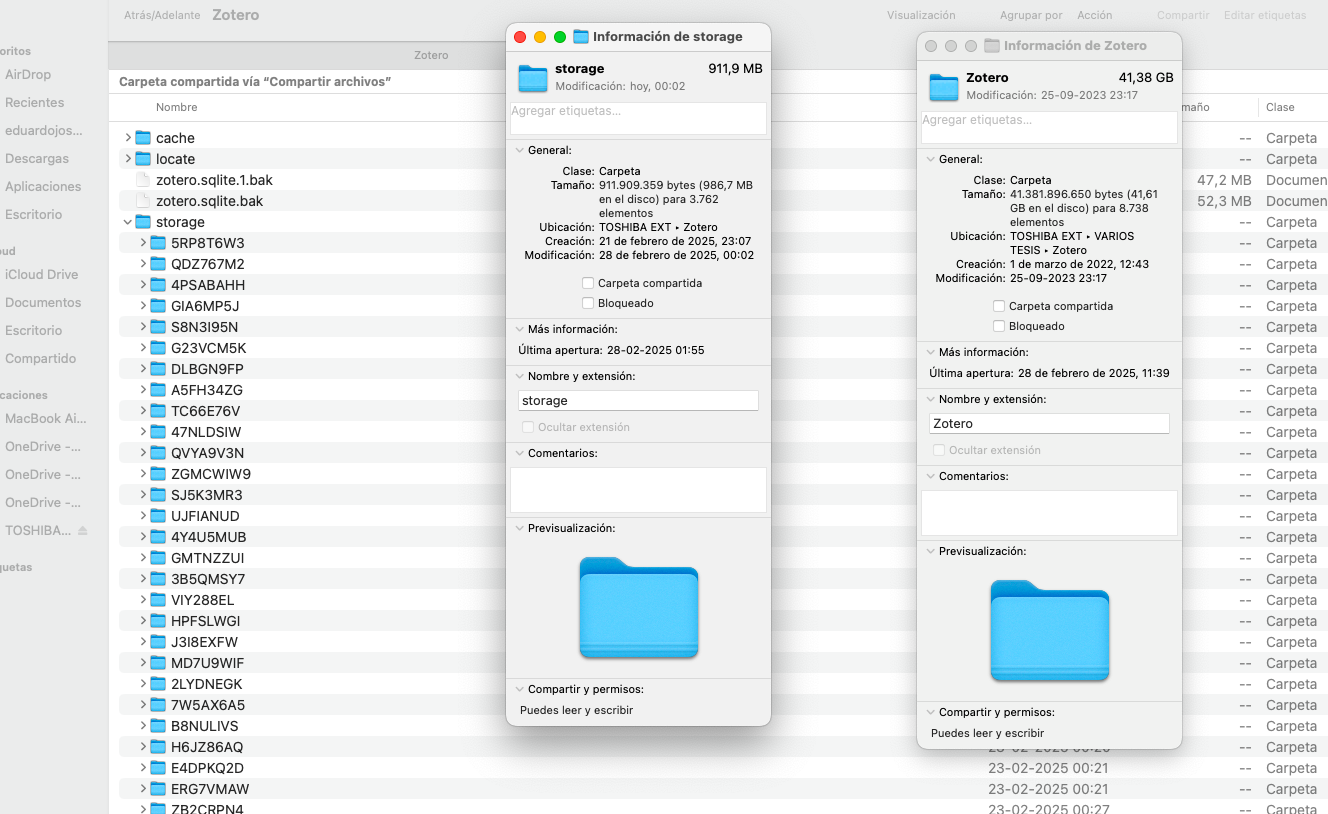Viewport: 1328px width, 814px height.
Task: Click storage folder icon in info header
Action: pos(533,77)
